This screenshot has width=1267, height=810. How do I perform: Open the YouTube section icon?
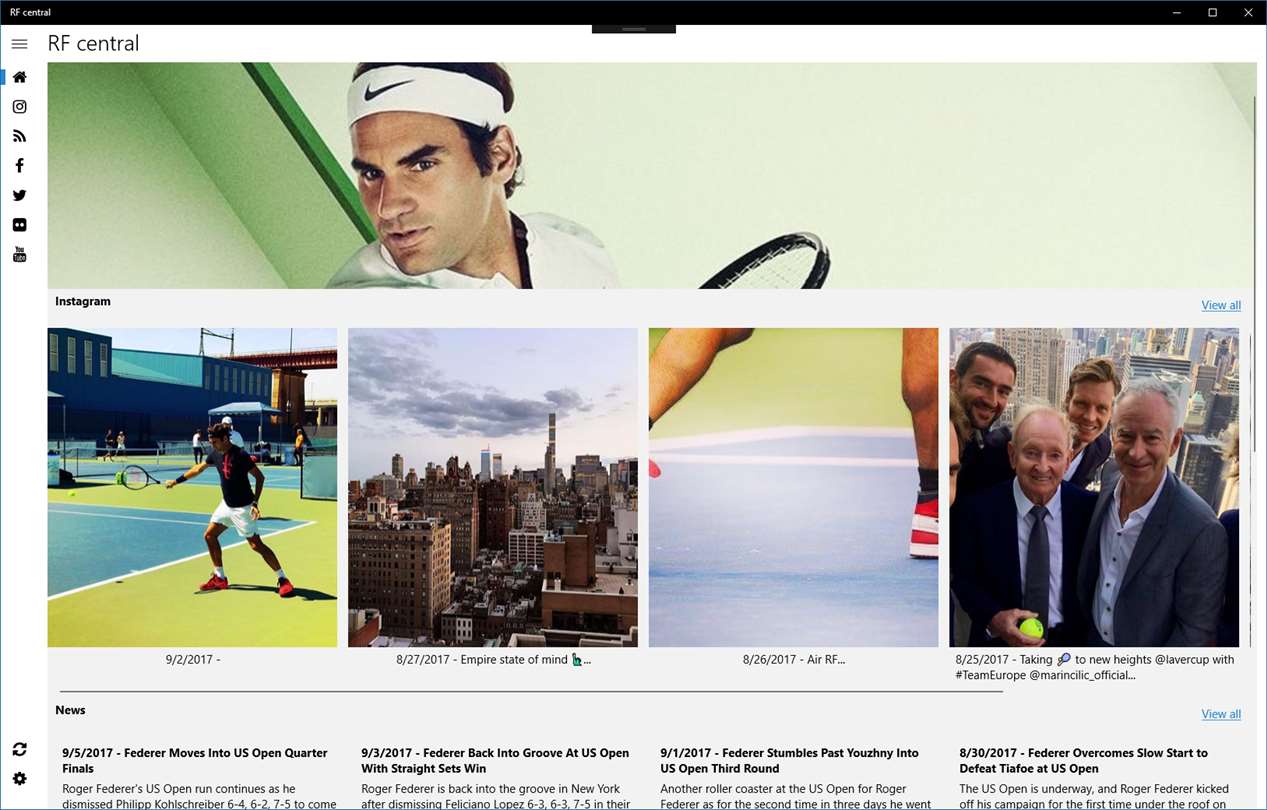[x=19, y=255]
